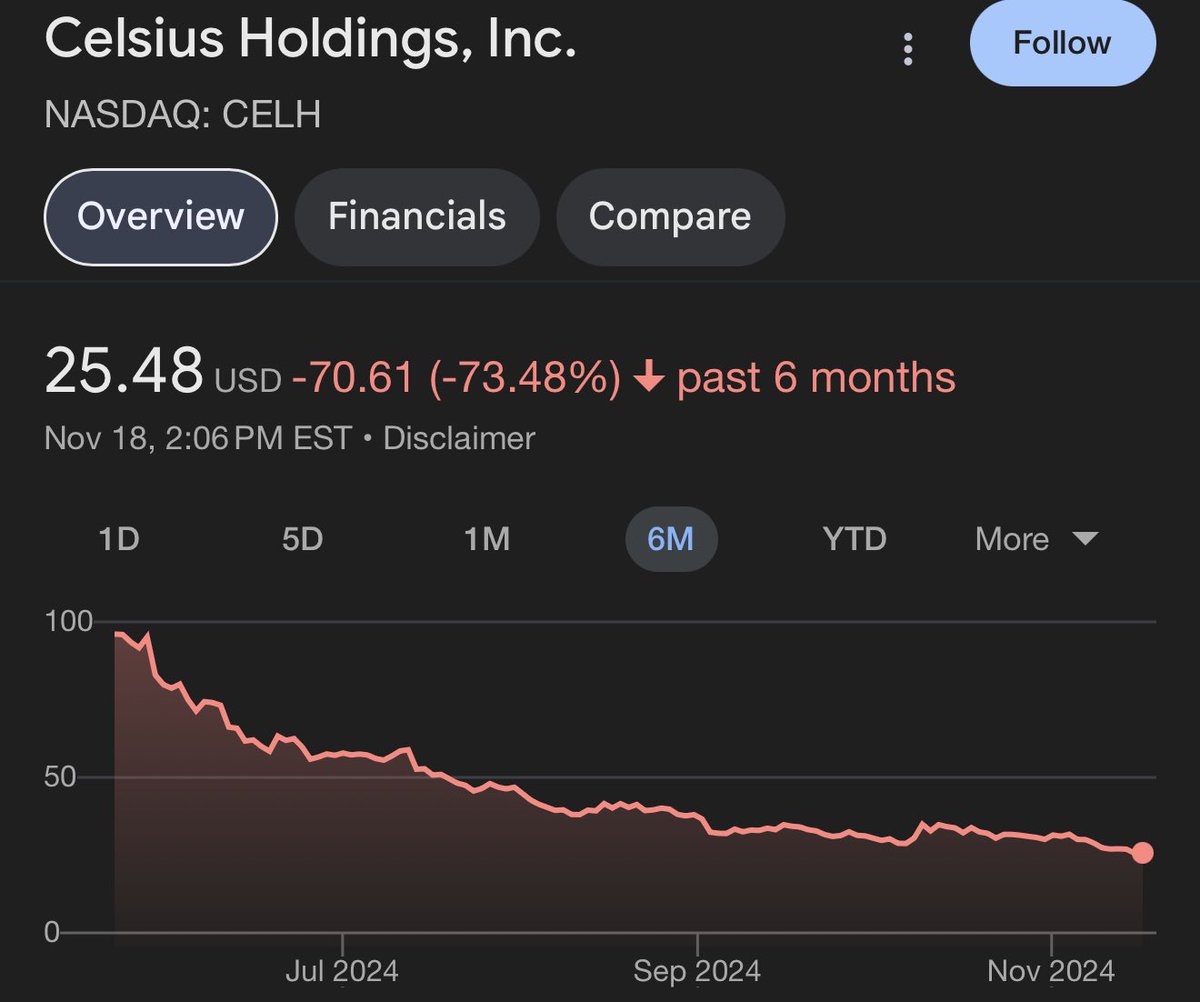Open the Disclaimer link
This screenshot has width=1200, height=1002.
459,438
